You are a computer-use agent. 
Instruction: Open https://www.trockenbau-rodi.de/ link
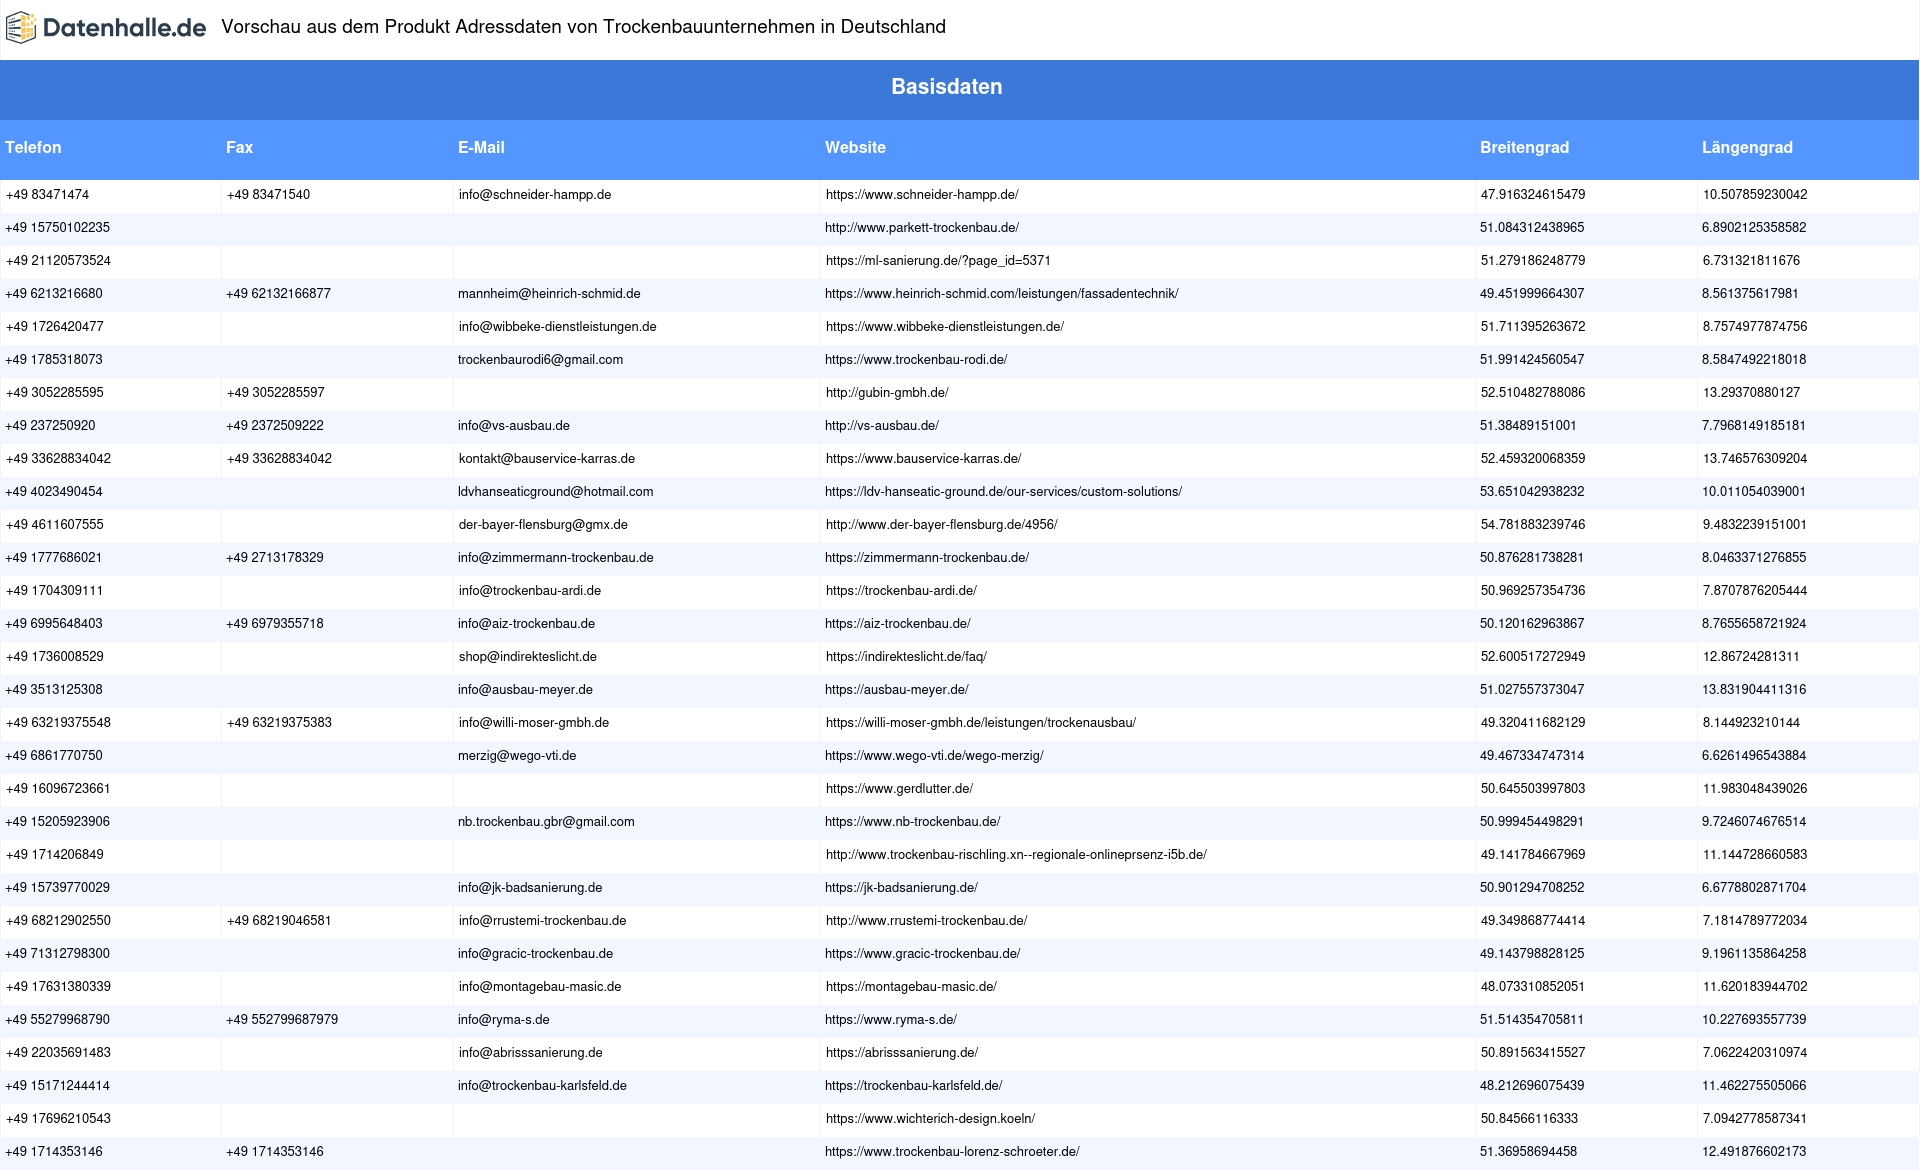[916, 360]
